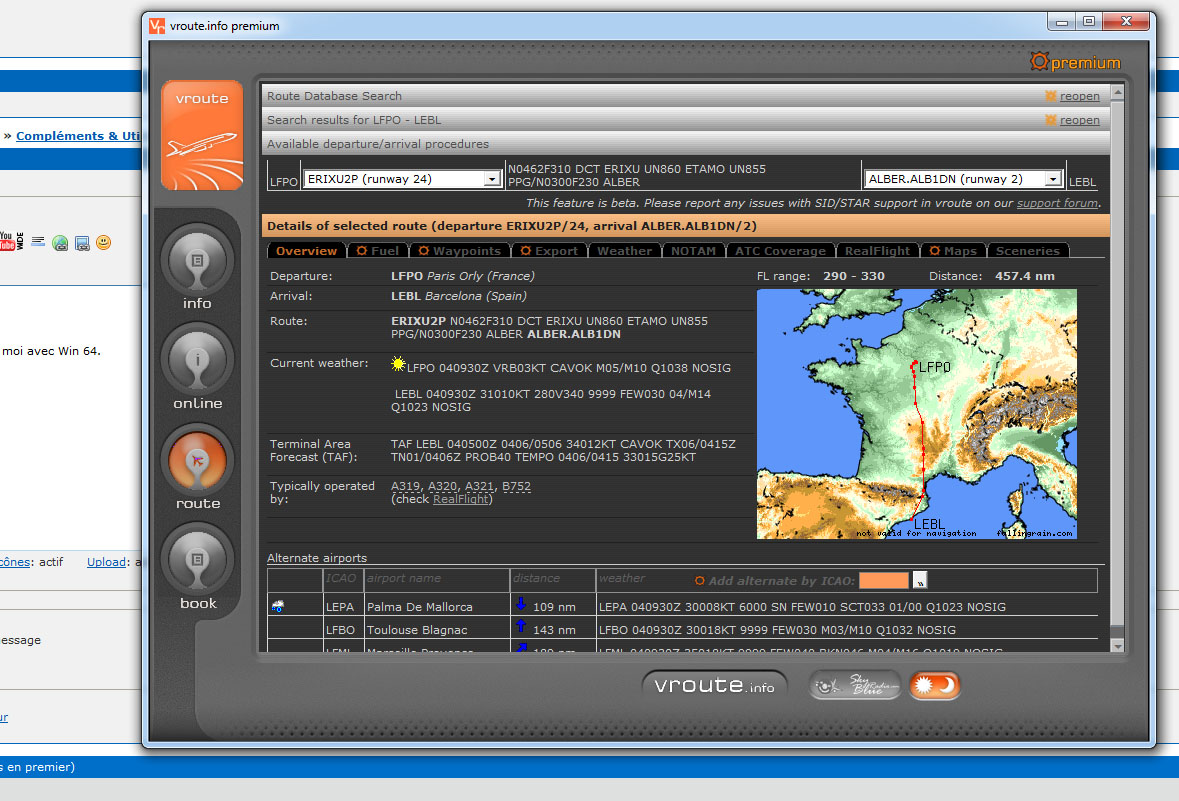Switch to the NOTAM tab
This screenshot has height=801, width=1179.
693,250
